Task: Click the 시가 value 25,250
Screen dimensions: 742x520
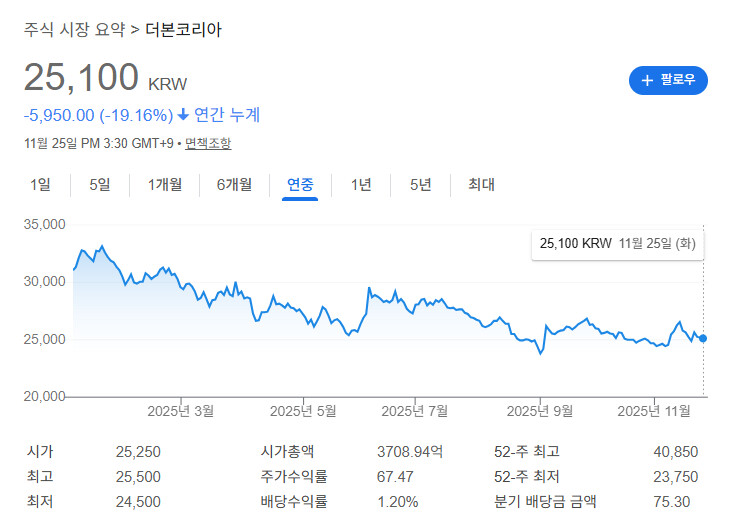Action: coord(138,452)
